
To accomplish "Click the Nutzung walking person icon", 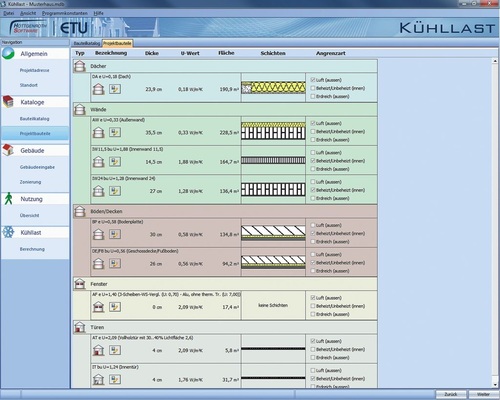I will pyautogui.click(x=8, y=199).
